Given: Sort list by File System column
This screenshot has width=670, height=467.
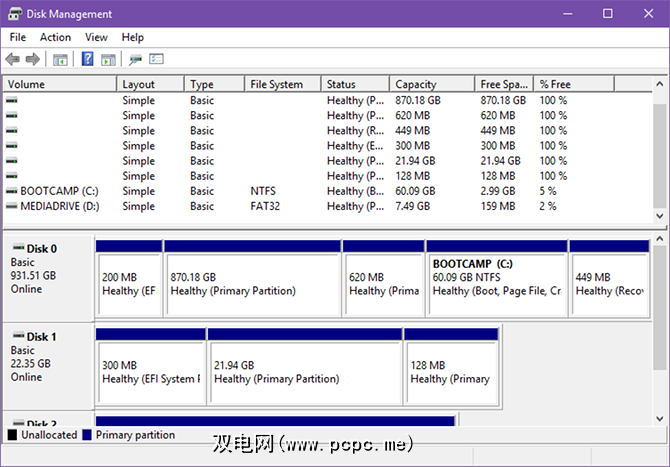Looking at the screenshot, I should pyautogui.click(x=282, y=84).
